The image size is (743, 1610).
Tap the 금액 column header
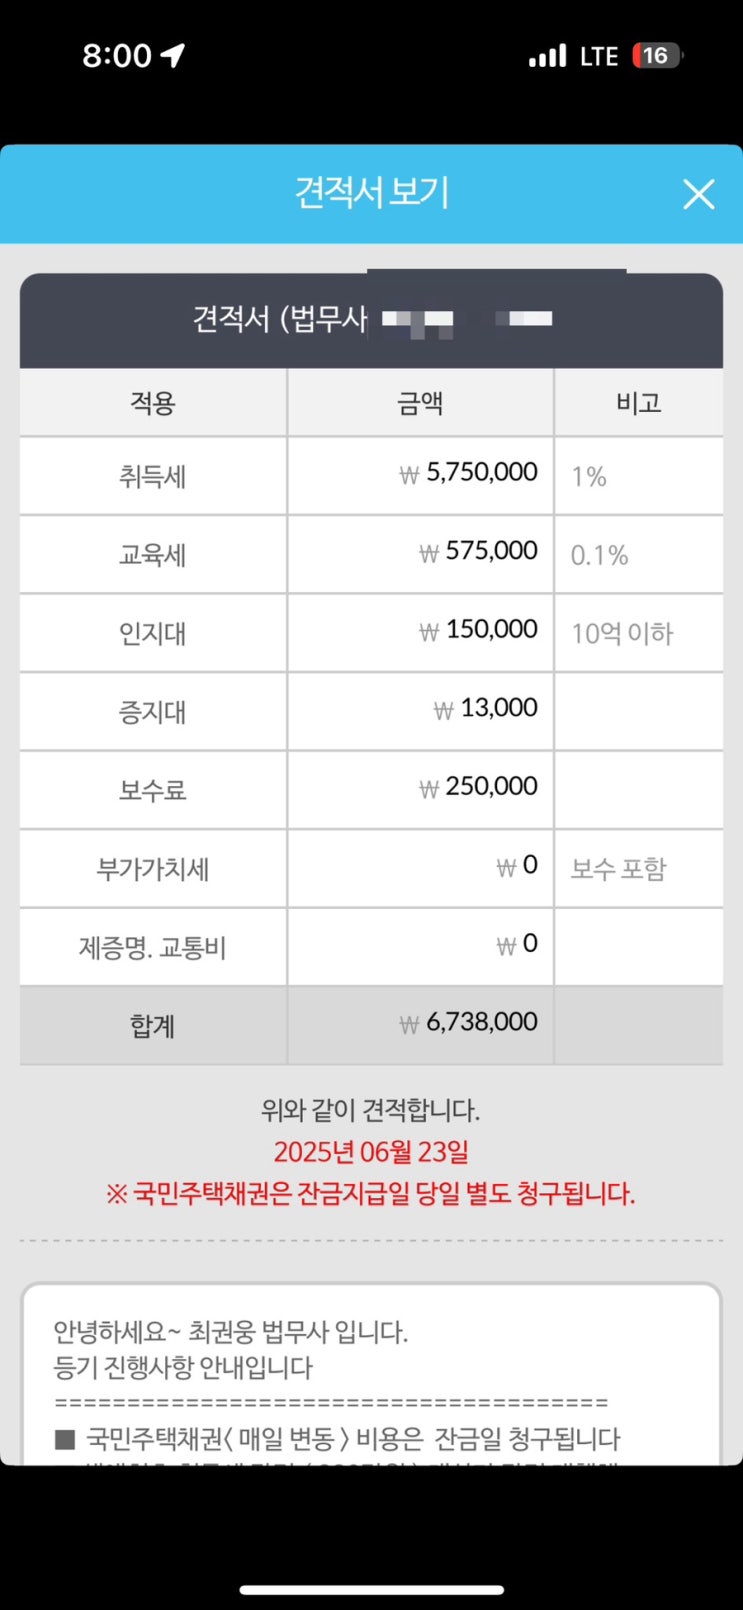tap(420, 403)
